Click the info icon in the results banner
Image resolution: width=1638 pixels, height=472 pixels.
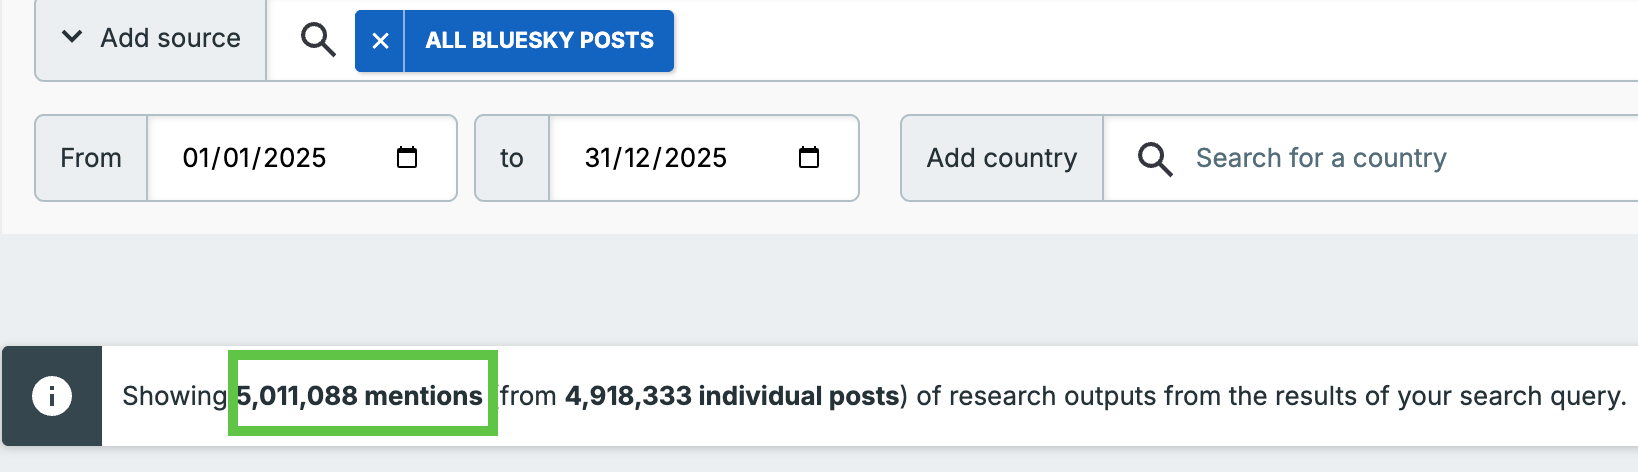(52, 396)
